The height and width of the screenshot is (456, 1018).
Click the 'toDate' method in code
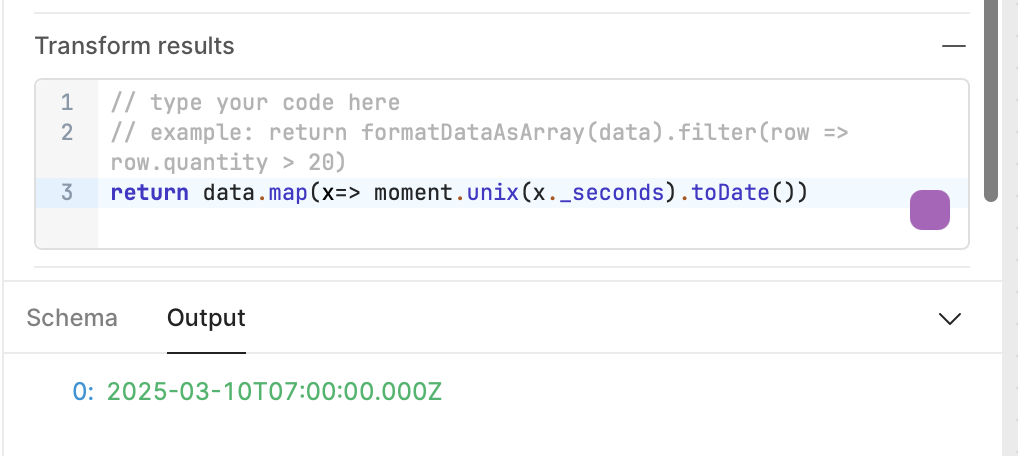click(x=730, y=193)
